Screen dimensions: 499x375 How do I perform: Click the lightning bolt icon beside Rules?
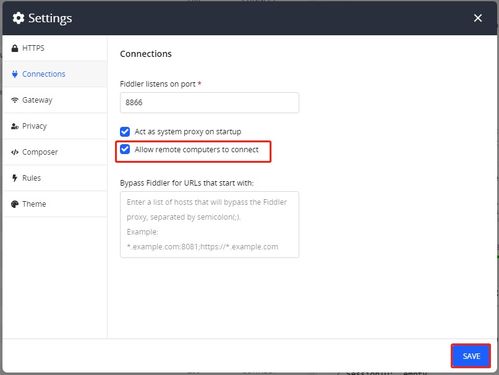(x=14, y=178)
